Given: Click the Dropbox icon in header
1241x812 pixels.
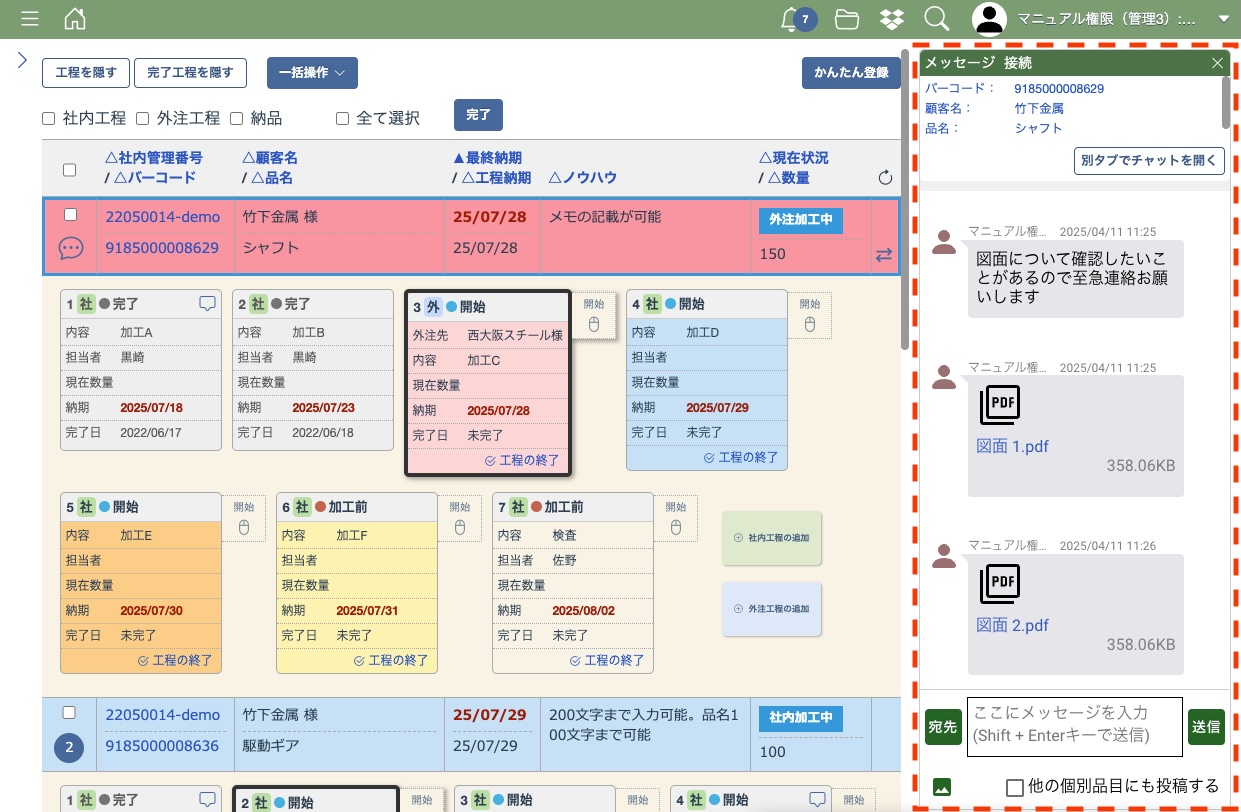Looking at the screenshot, I should (x=891, y=19).
